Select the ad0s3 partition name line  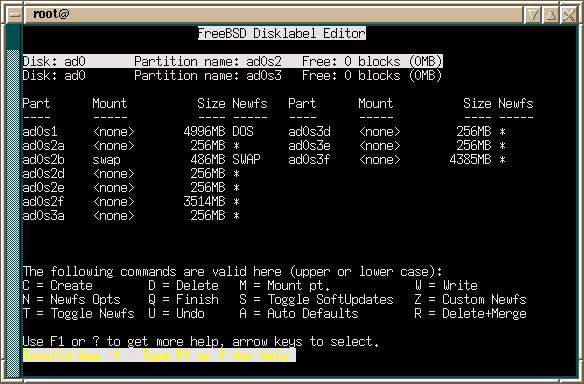point(232,76)
